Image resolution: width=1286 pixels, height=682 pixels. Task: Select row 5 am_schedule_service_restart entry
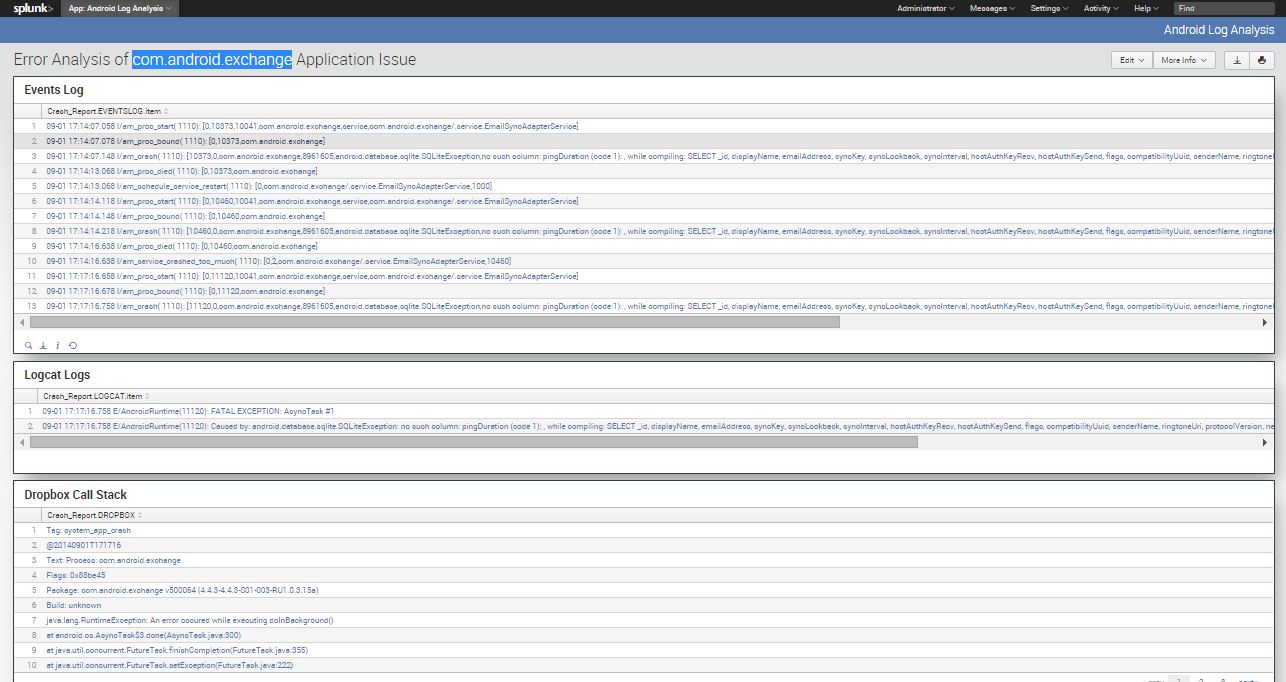click(644, 186)
